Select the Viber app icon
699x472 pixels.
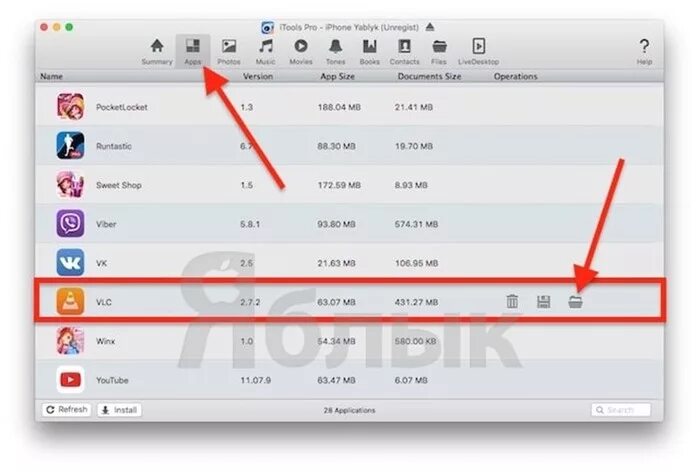70,224
